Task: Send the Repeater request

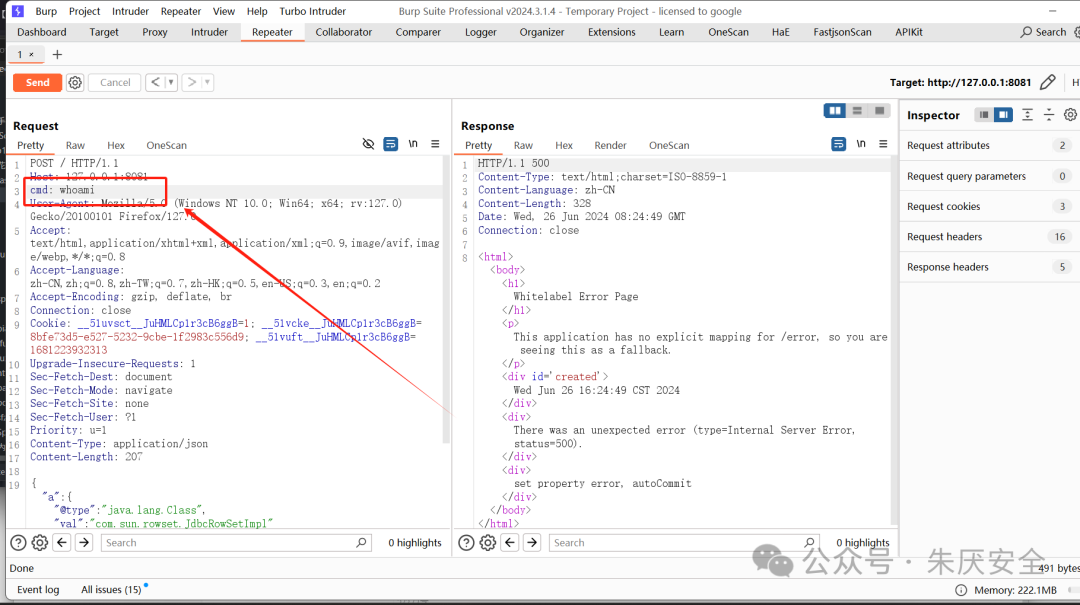Action: [x=37, y=83]
